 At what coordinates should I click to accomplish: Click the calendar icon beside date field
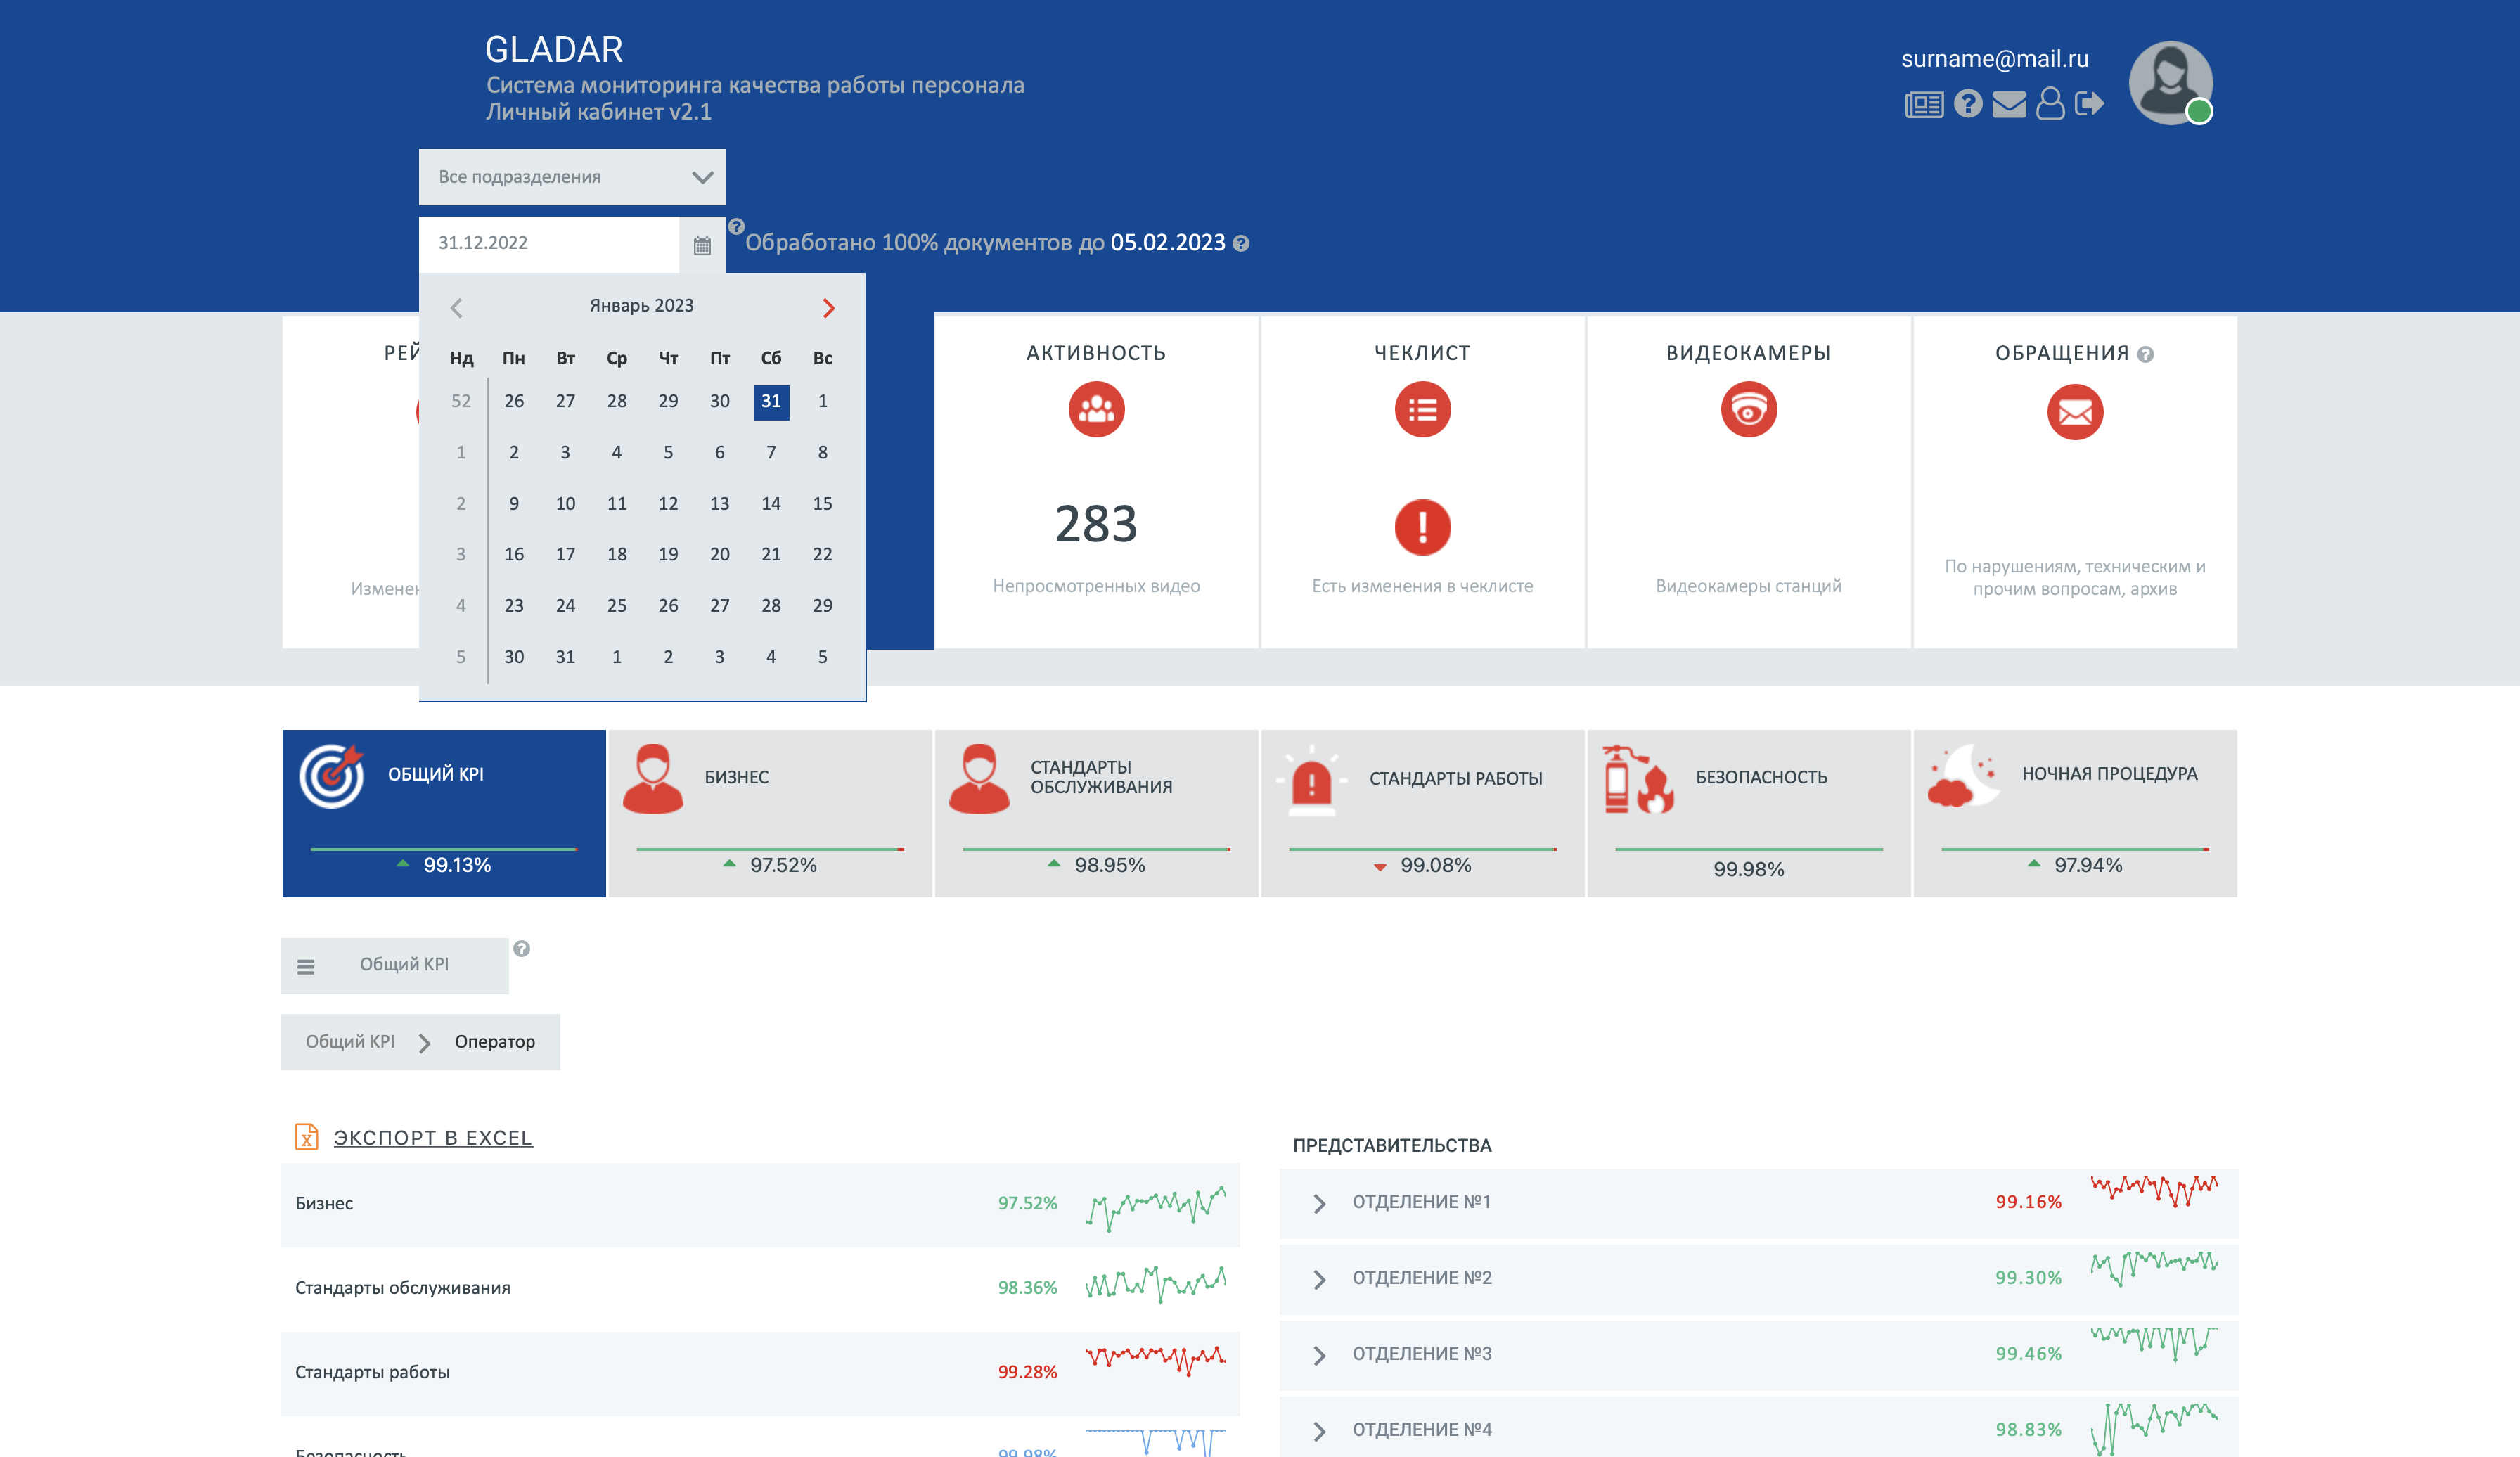(x=702, y=245)
